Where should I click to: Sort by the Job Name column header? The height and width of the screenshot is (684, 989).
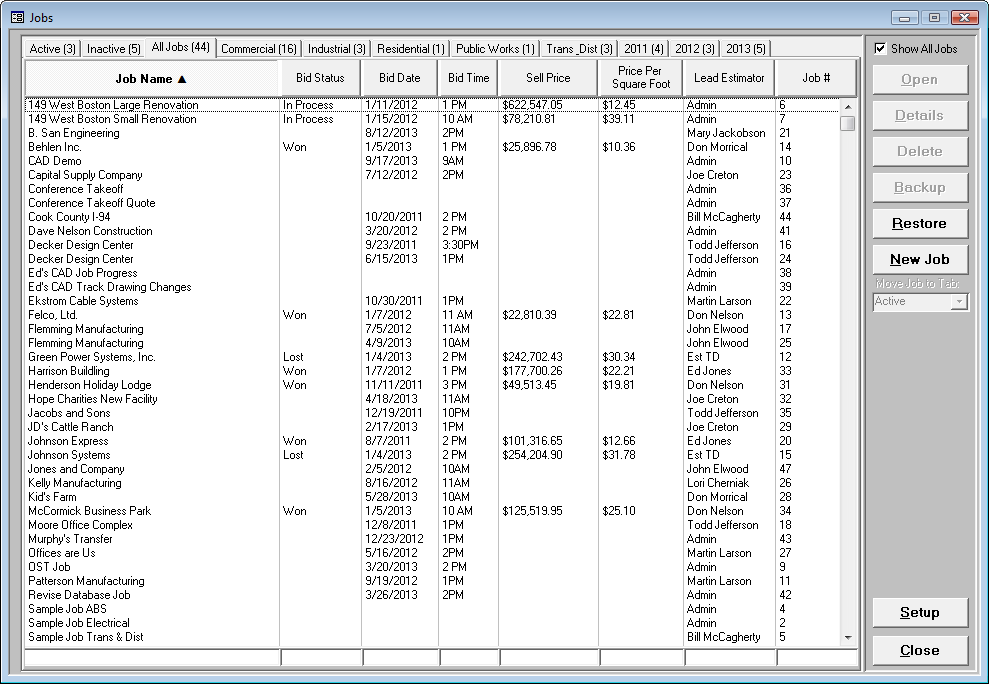[151, 78]
